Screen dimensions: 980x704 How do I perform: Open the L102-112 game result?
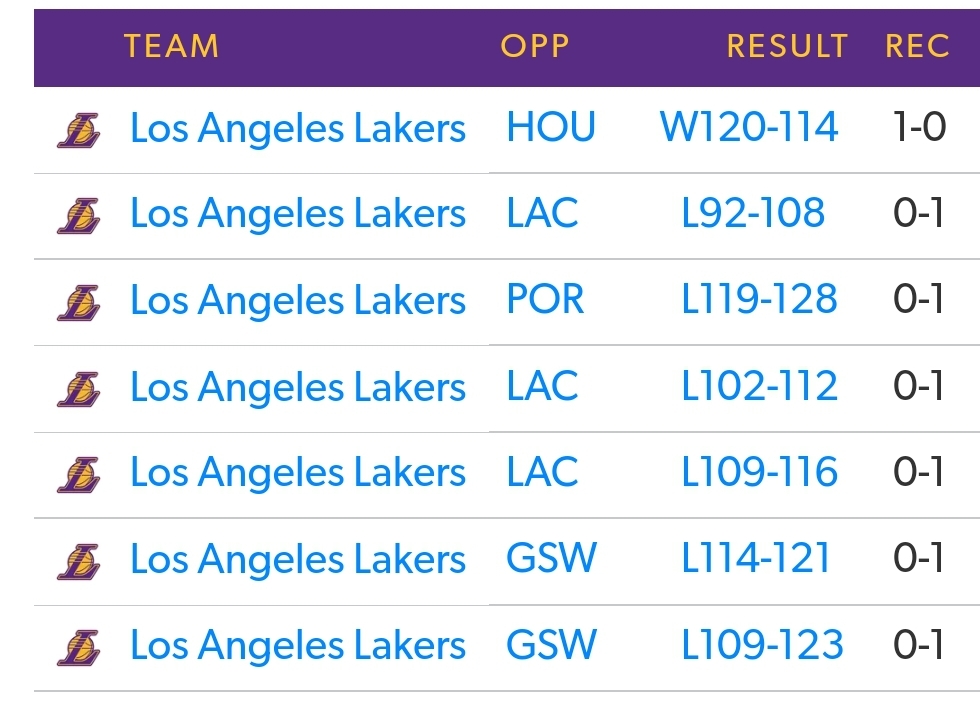[x=759, y=386]
